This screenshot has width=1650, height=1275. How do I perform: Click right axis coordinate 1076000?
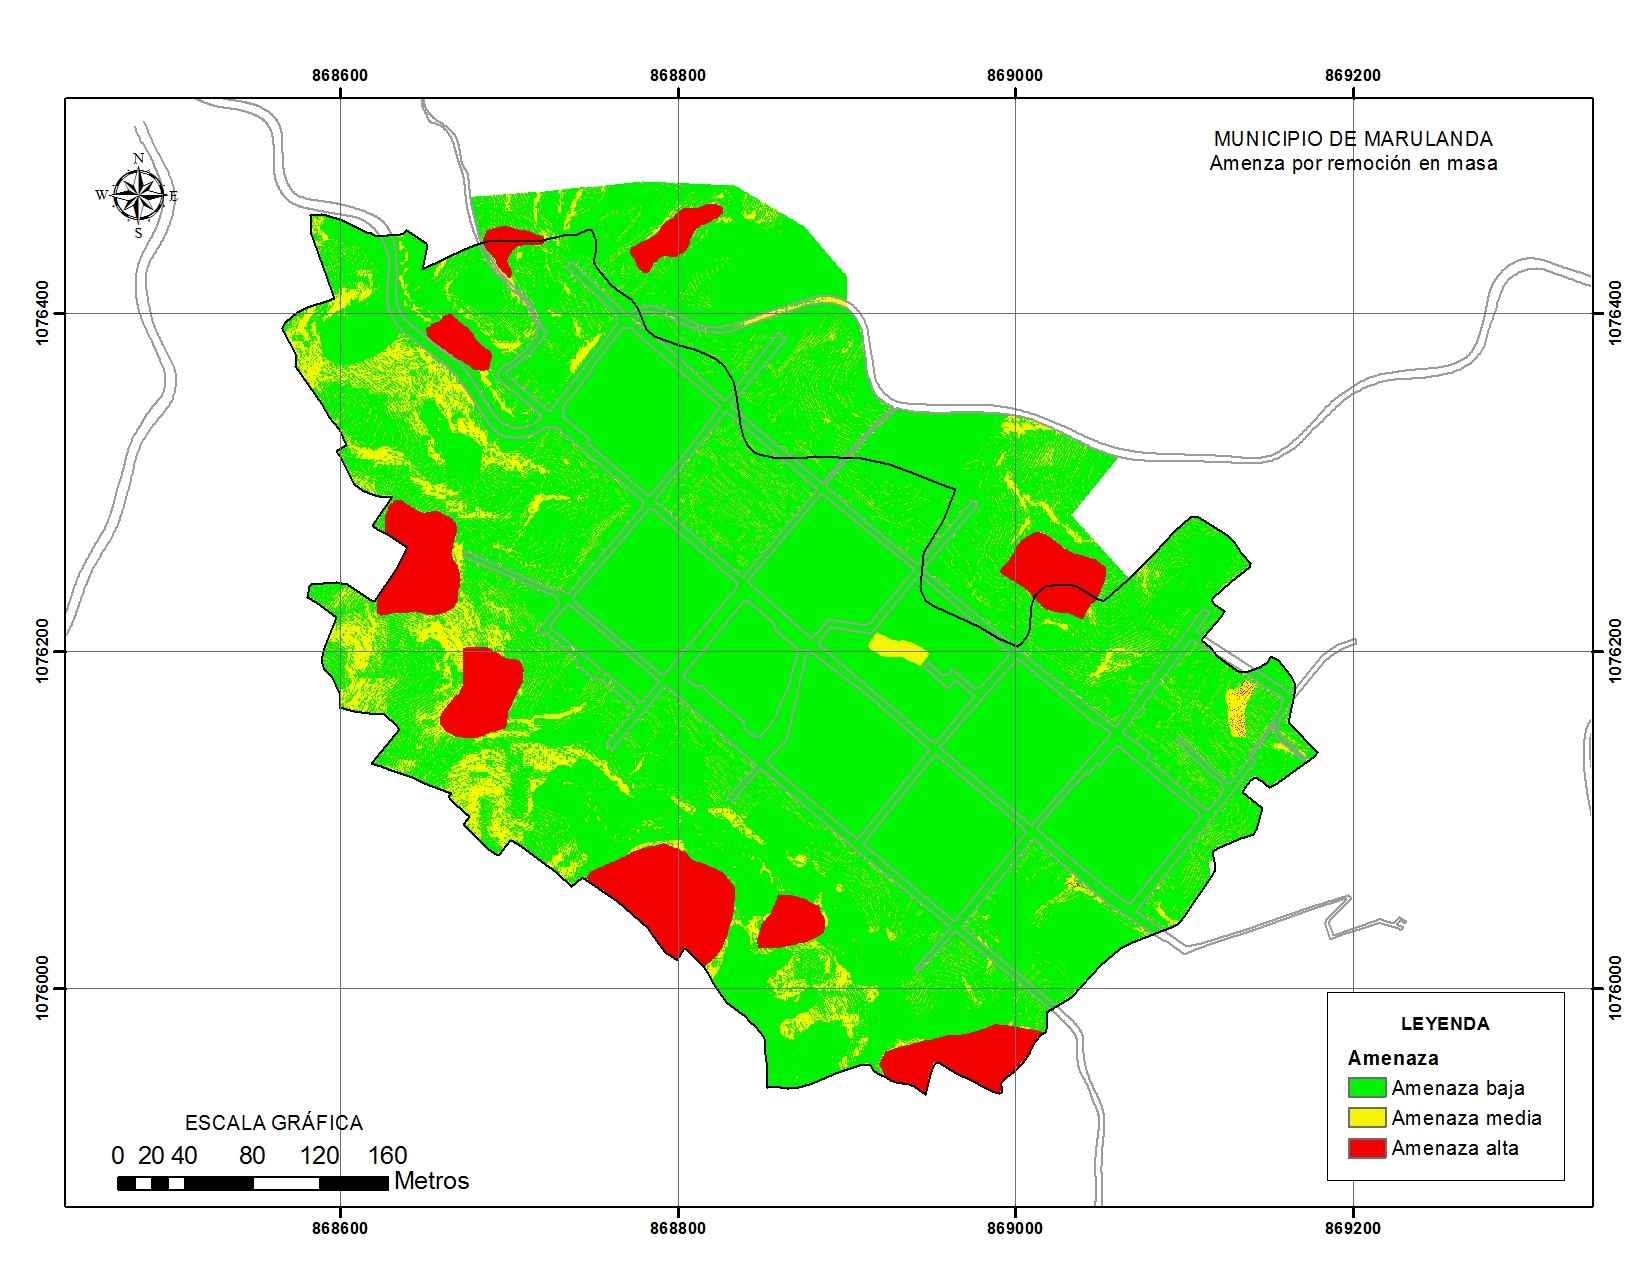pyautogui.click(x=1615, y=988)
